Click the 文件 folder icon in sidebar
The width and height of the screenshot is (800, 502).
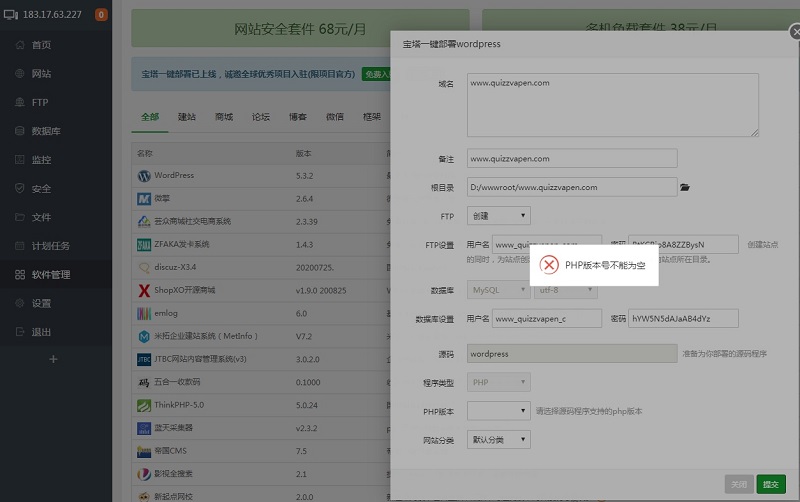pyautogui.click(x=20, y=217)
